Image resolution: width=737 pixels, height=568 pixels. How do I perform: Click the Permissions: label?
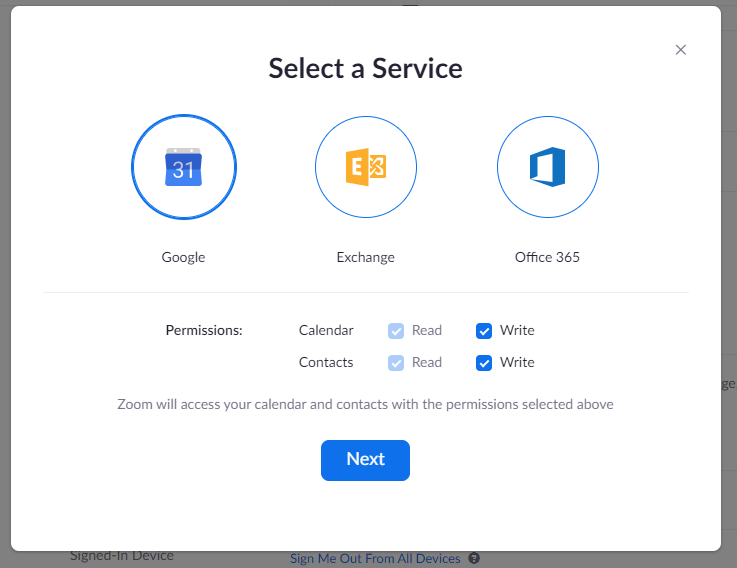[x=204, y=330]
